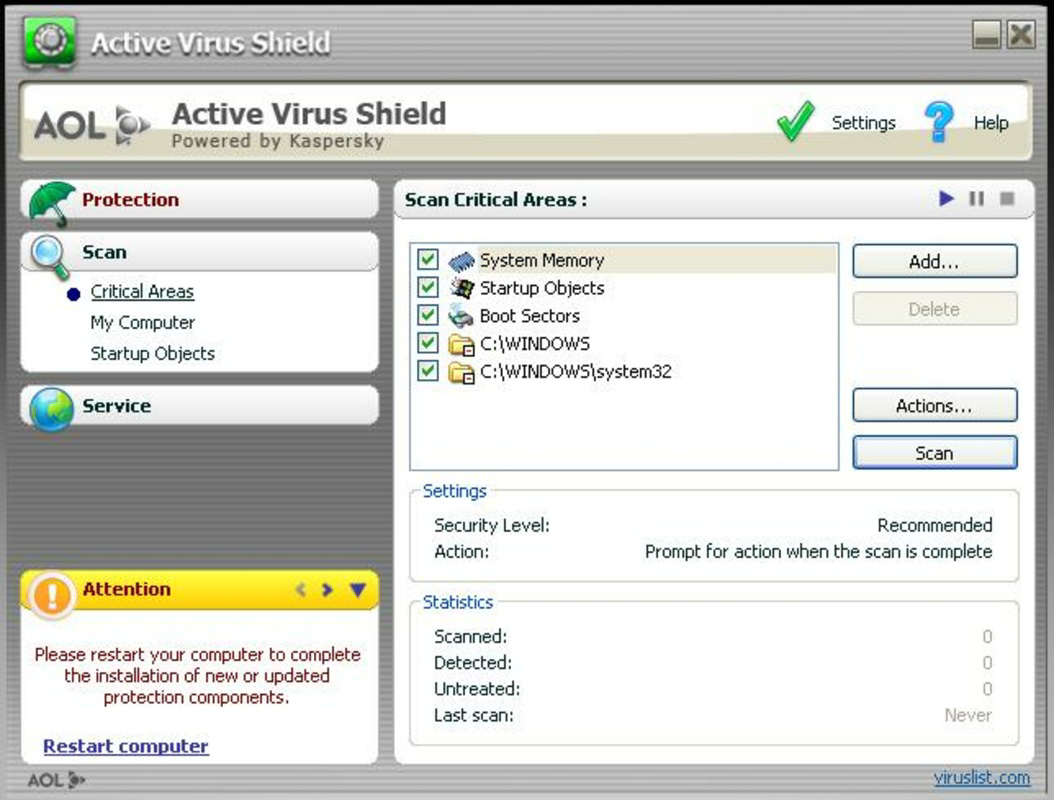The image size is (1054, 800).
Task: Click the Prompt for action value text
Action: point(818,552)
